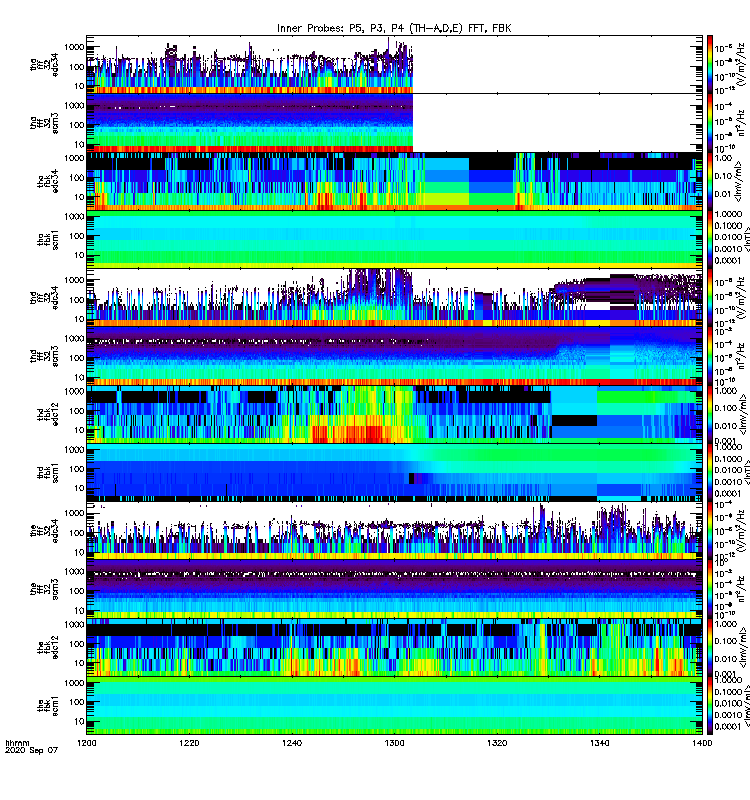Click the 'thd fbk scm1' y-axis label
The width and height of the screenshot is (750, 800).
point(48,473)
